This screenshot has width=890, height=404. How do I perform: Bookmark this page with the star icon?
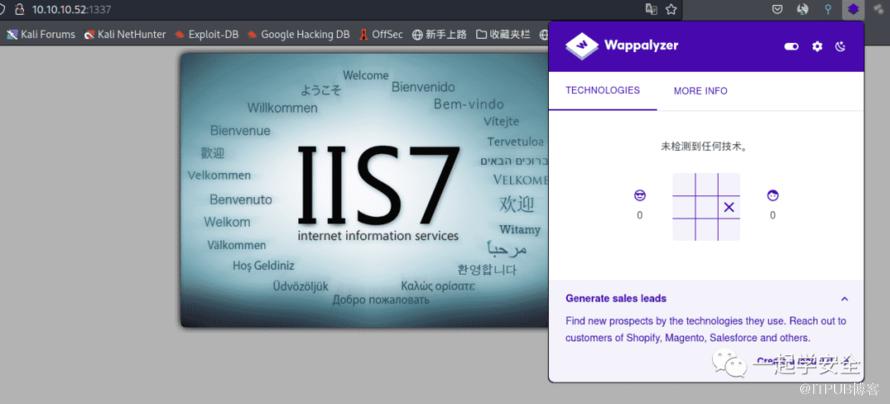pos(671,9)
